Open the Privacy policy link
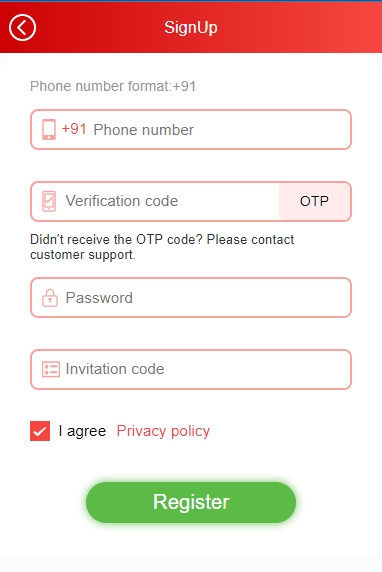382x572 pixels. 163,431
